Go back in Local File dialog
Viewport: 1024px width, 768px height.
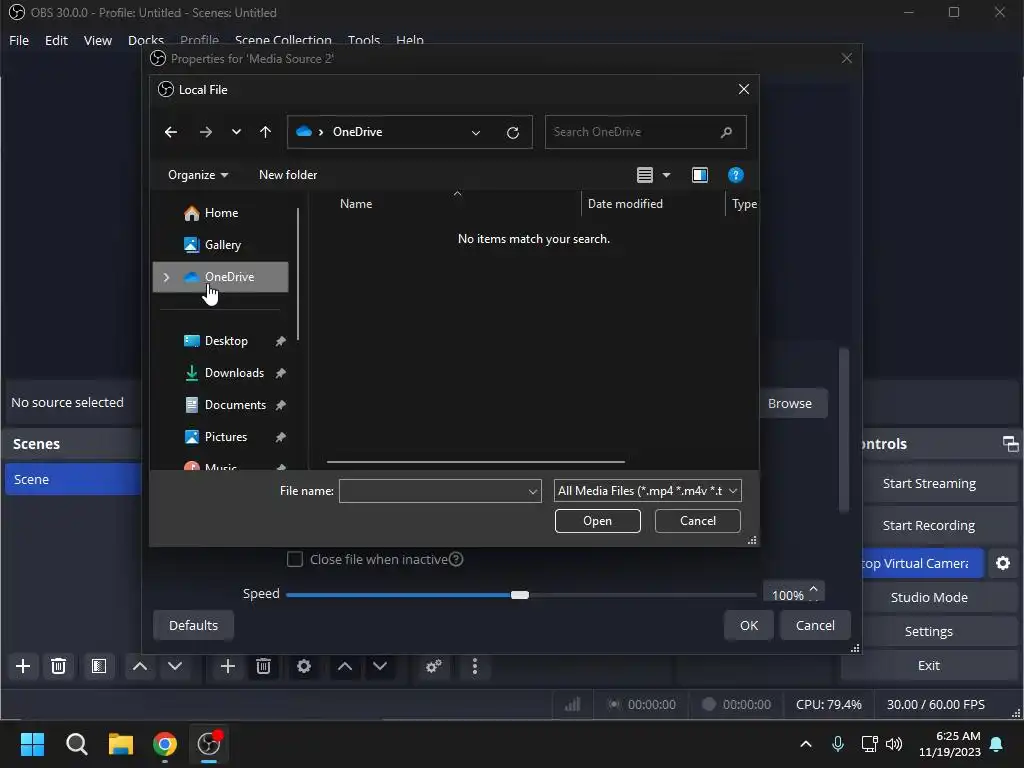171,132
